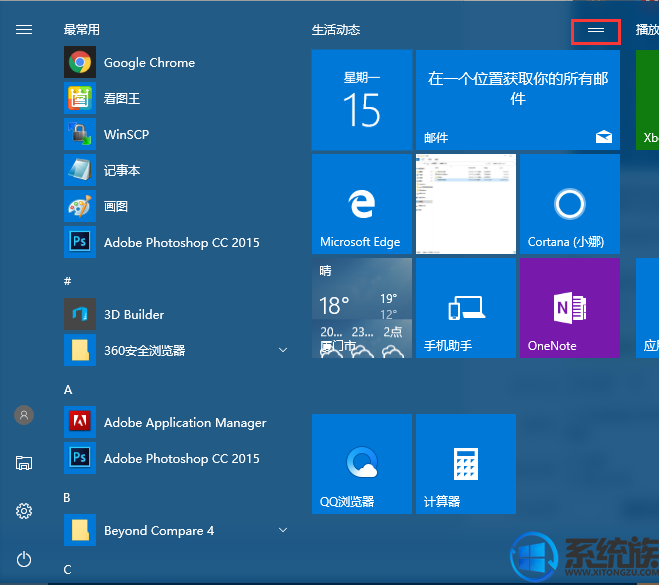The height and width of the screenshot is (585, 659).
Task: Click the C letter index header
Action: click(x=67, y=569)
